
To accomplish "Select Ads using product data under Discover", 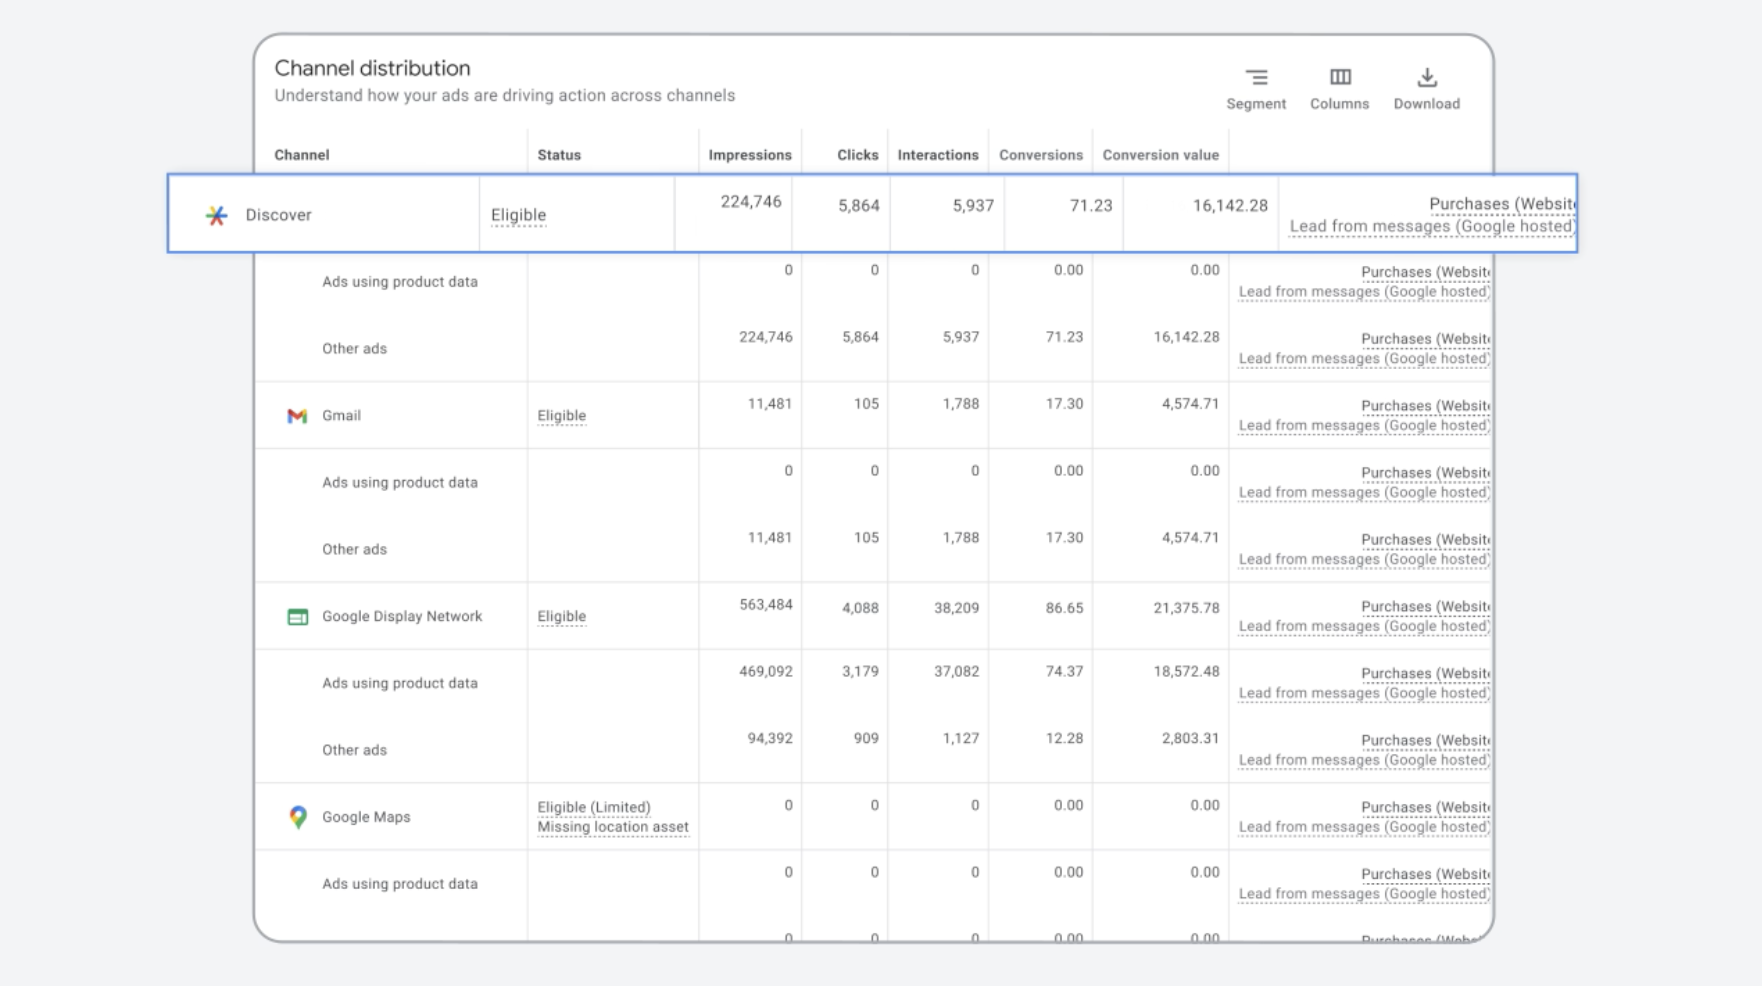I will 399,282.
